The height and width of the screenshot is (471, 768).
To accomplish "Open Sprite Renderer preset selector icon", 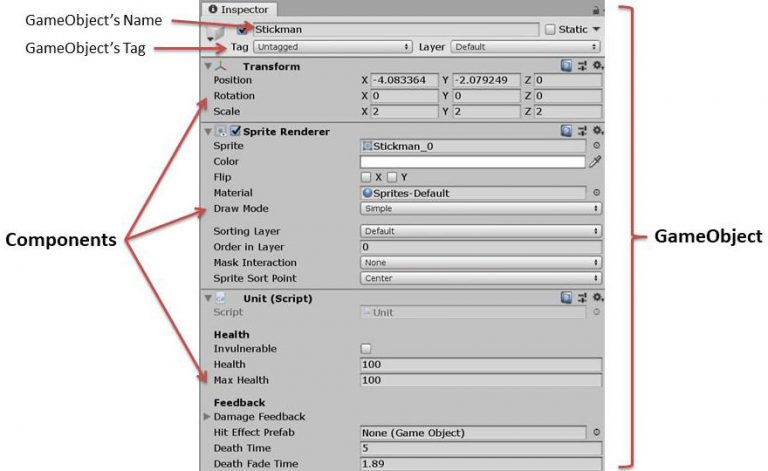I will (582, 131).
